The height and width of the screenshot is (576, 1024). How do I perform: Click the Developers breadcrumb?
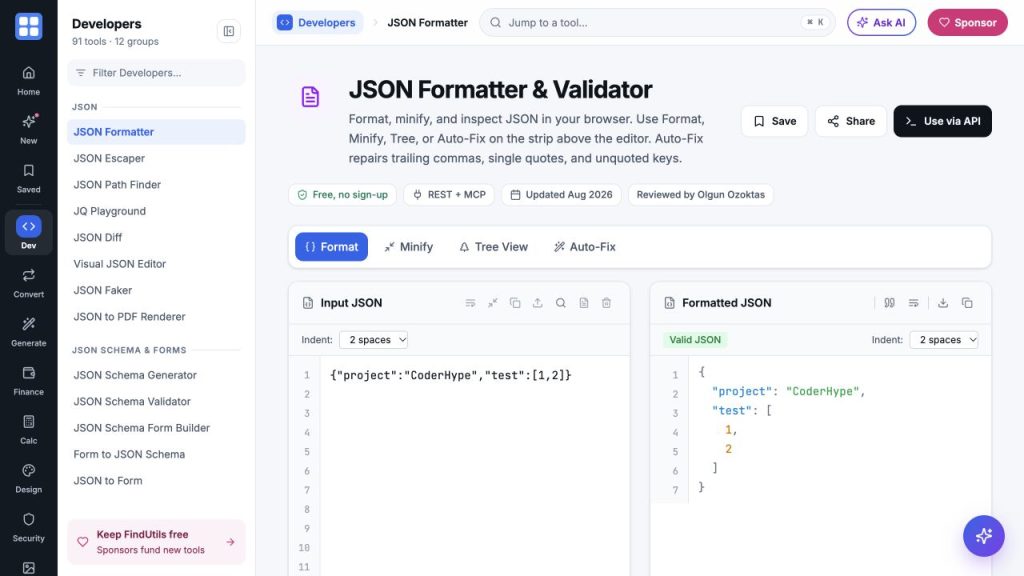317,23
